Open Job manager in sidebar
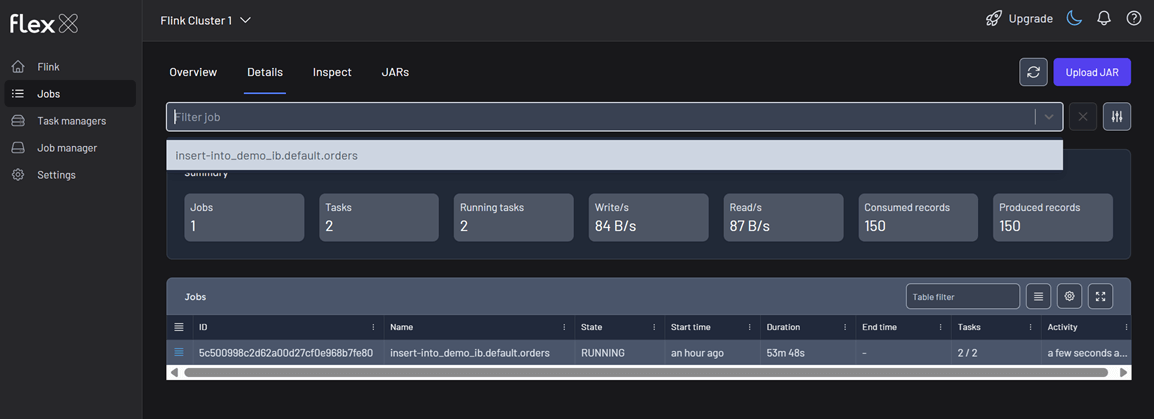The image size is (1154, 419). point(70,148)
